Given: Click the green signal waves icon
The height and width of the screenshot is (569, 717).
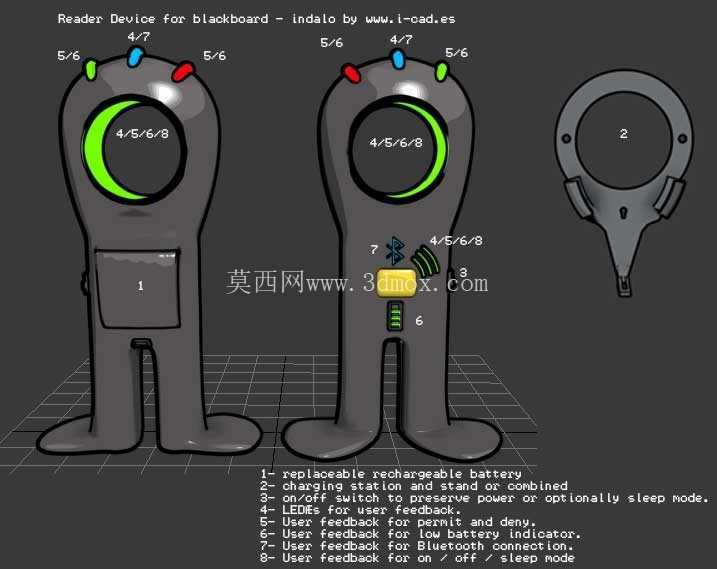Looking at the screenshot, I should (425, 262).
